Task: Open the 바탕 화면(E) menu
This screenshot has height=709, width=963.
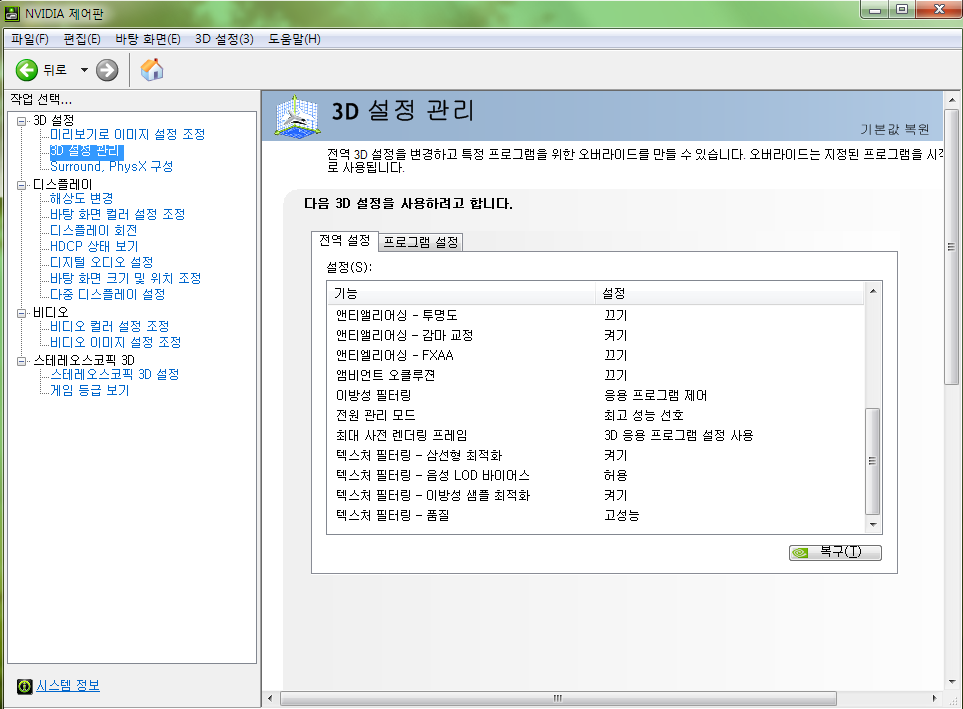Action: coord(147,39)
